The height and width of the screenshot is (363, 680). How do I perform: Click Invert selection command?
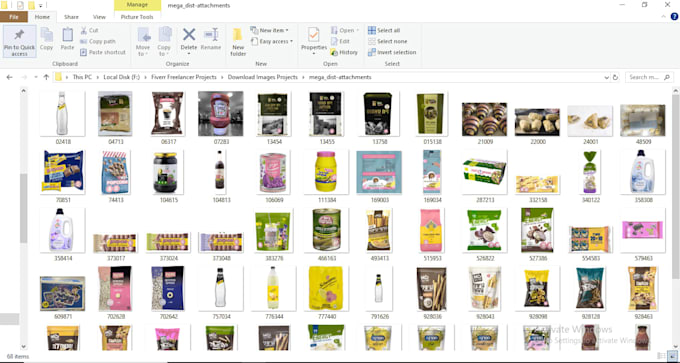392,52
